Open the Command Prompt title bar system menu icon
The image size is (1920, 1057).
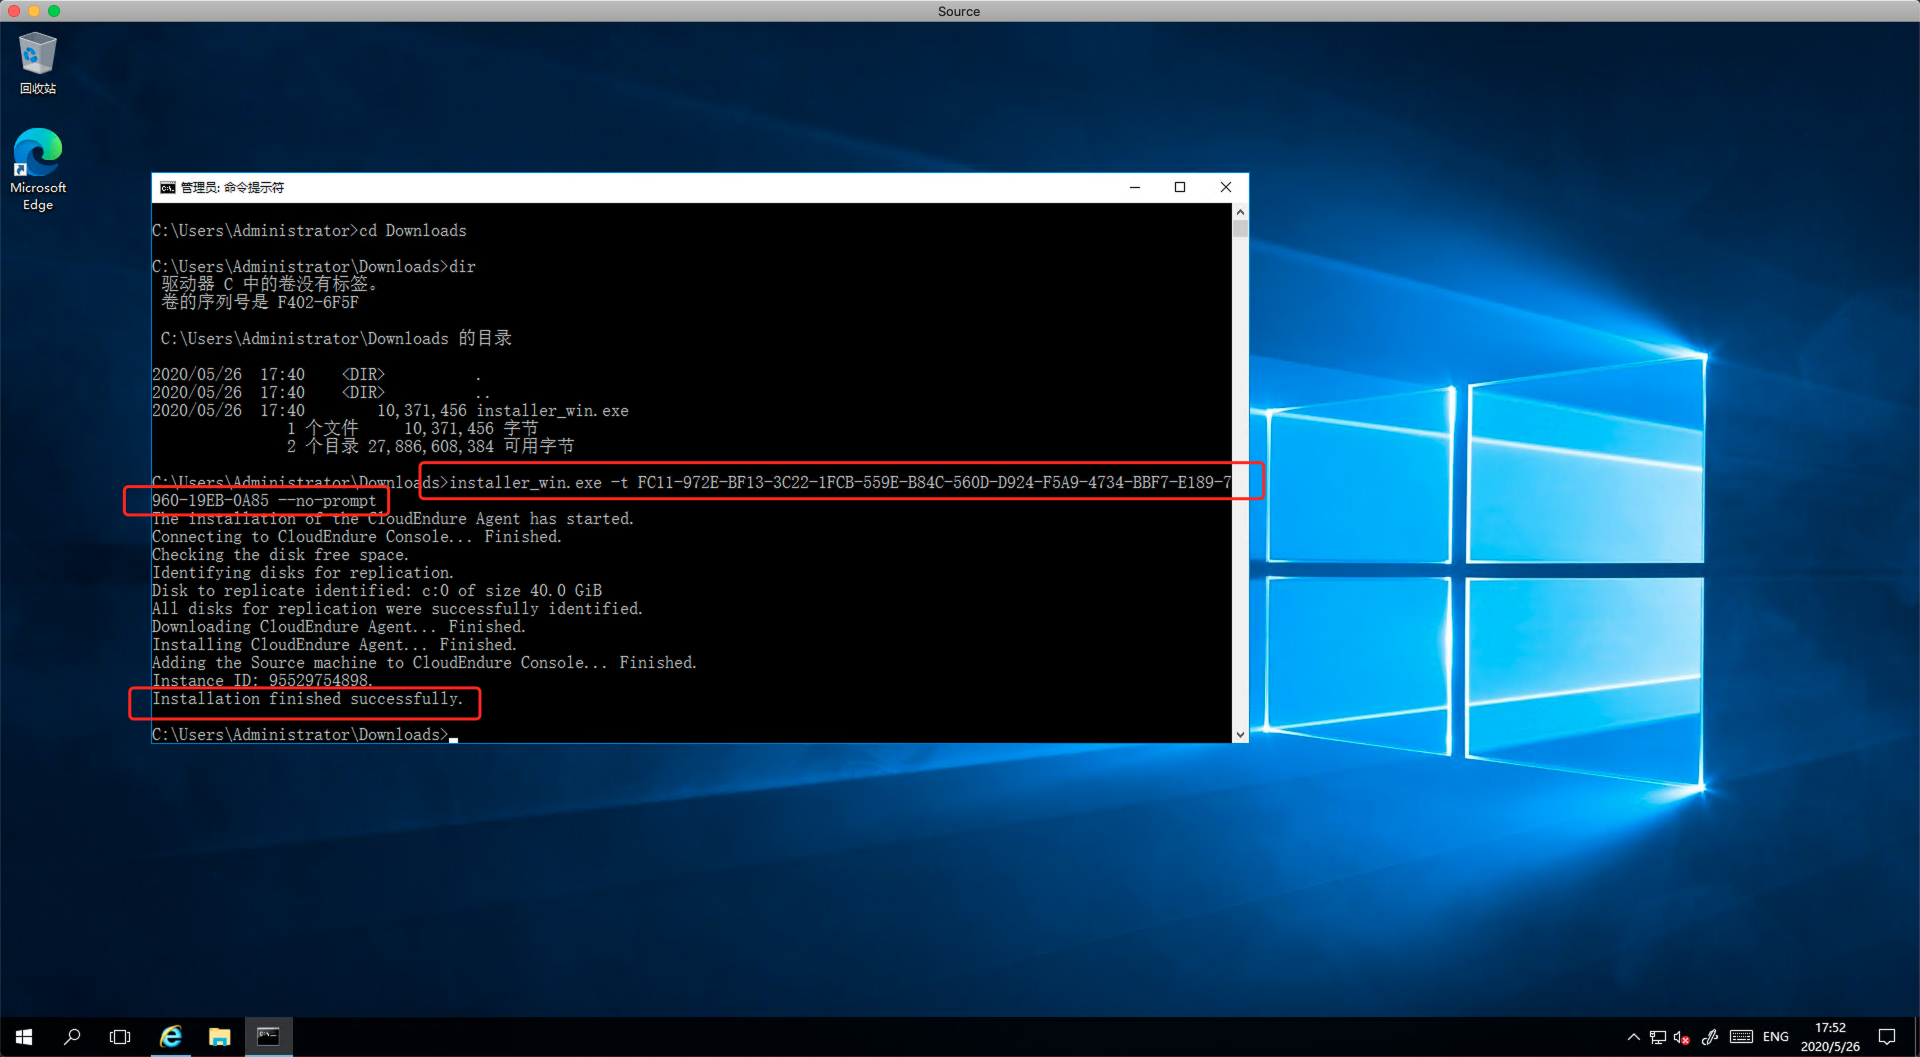(x=168, y=188)
